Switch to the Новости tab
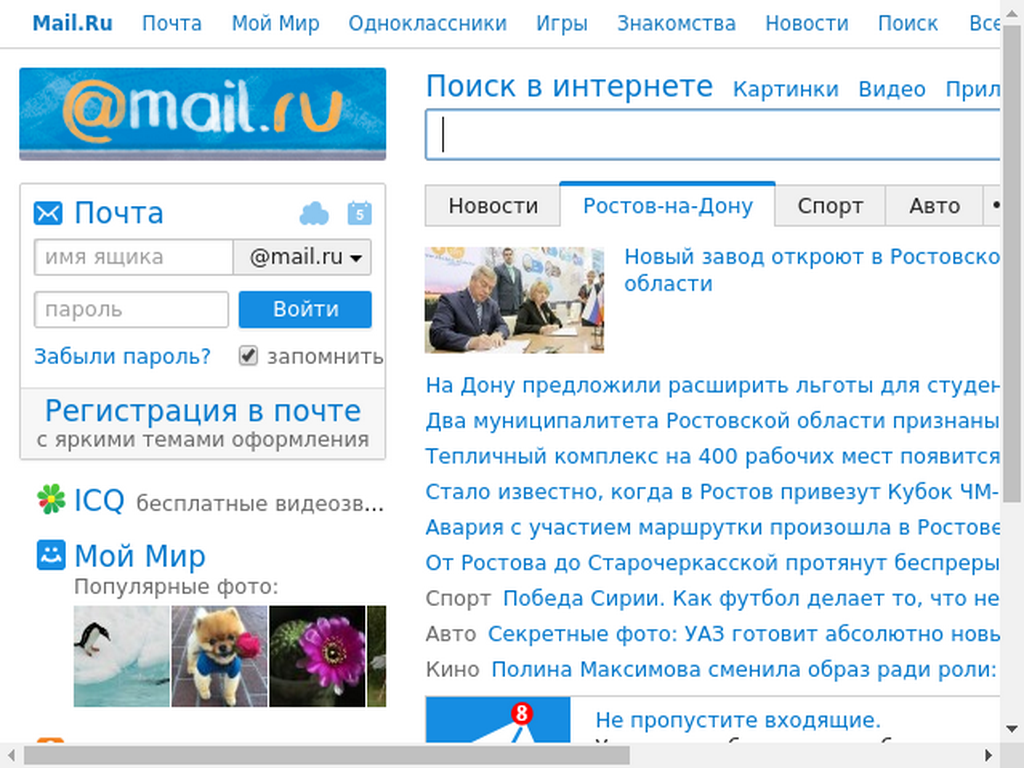The width and height of the screenshot is (1024, 768). (493, 206)
